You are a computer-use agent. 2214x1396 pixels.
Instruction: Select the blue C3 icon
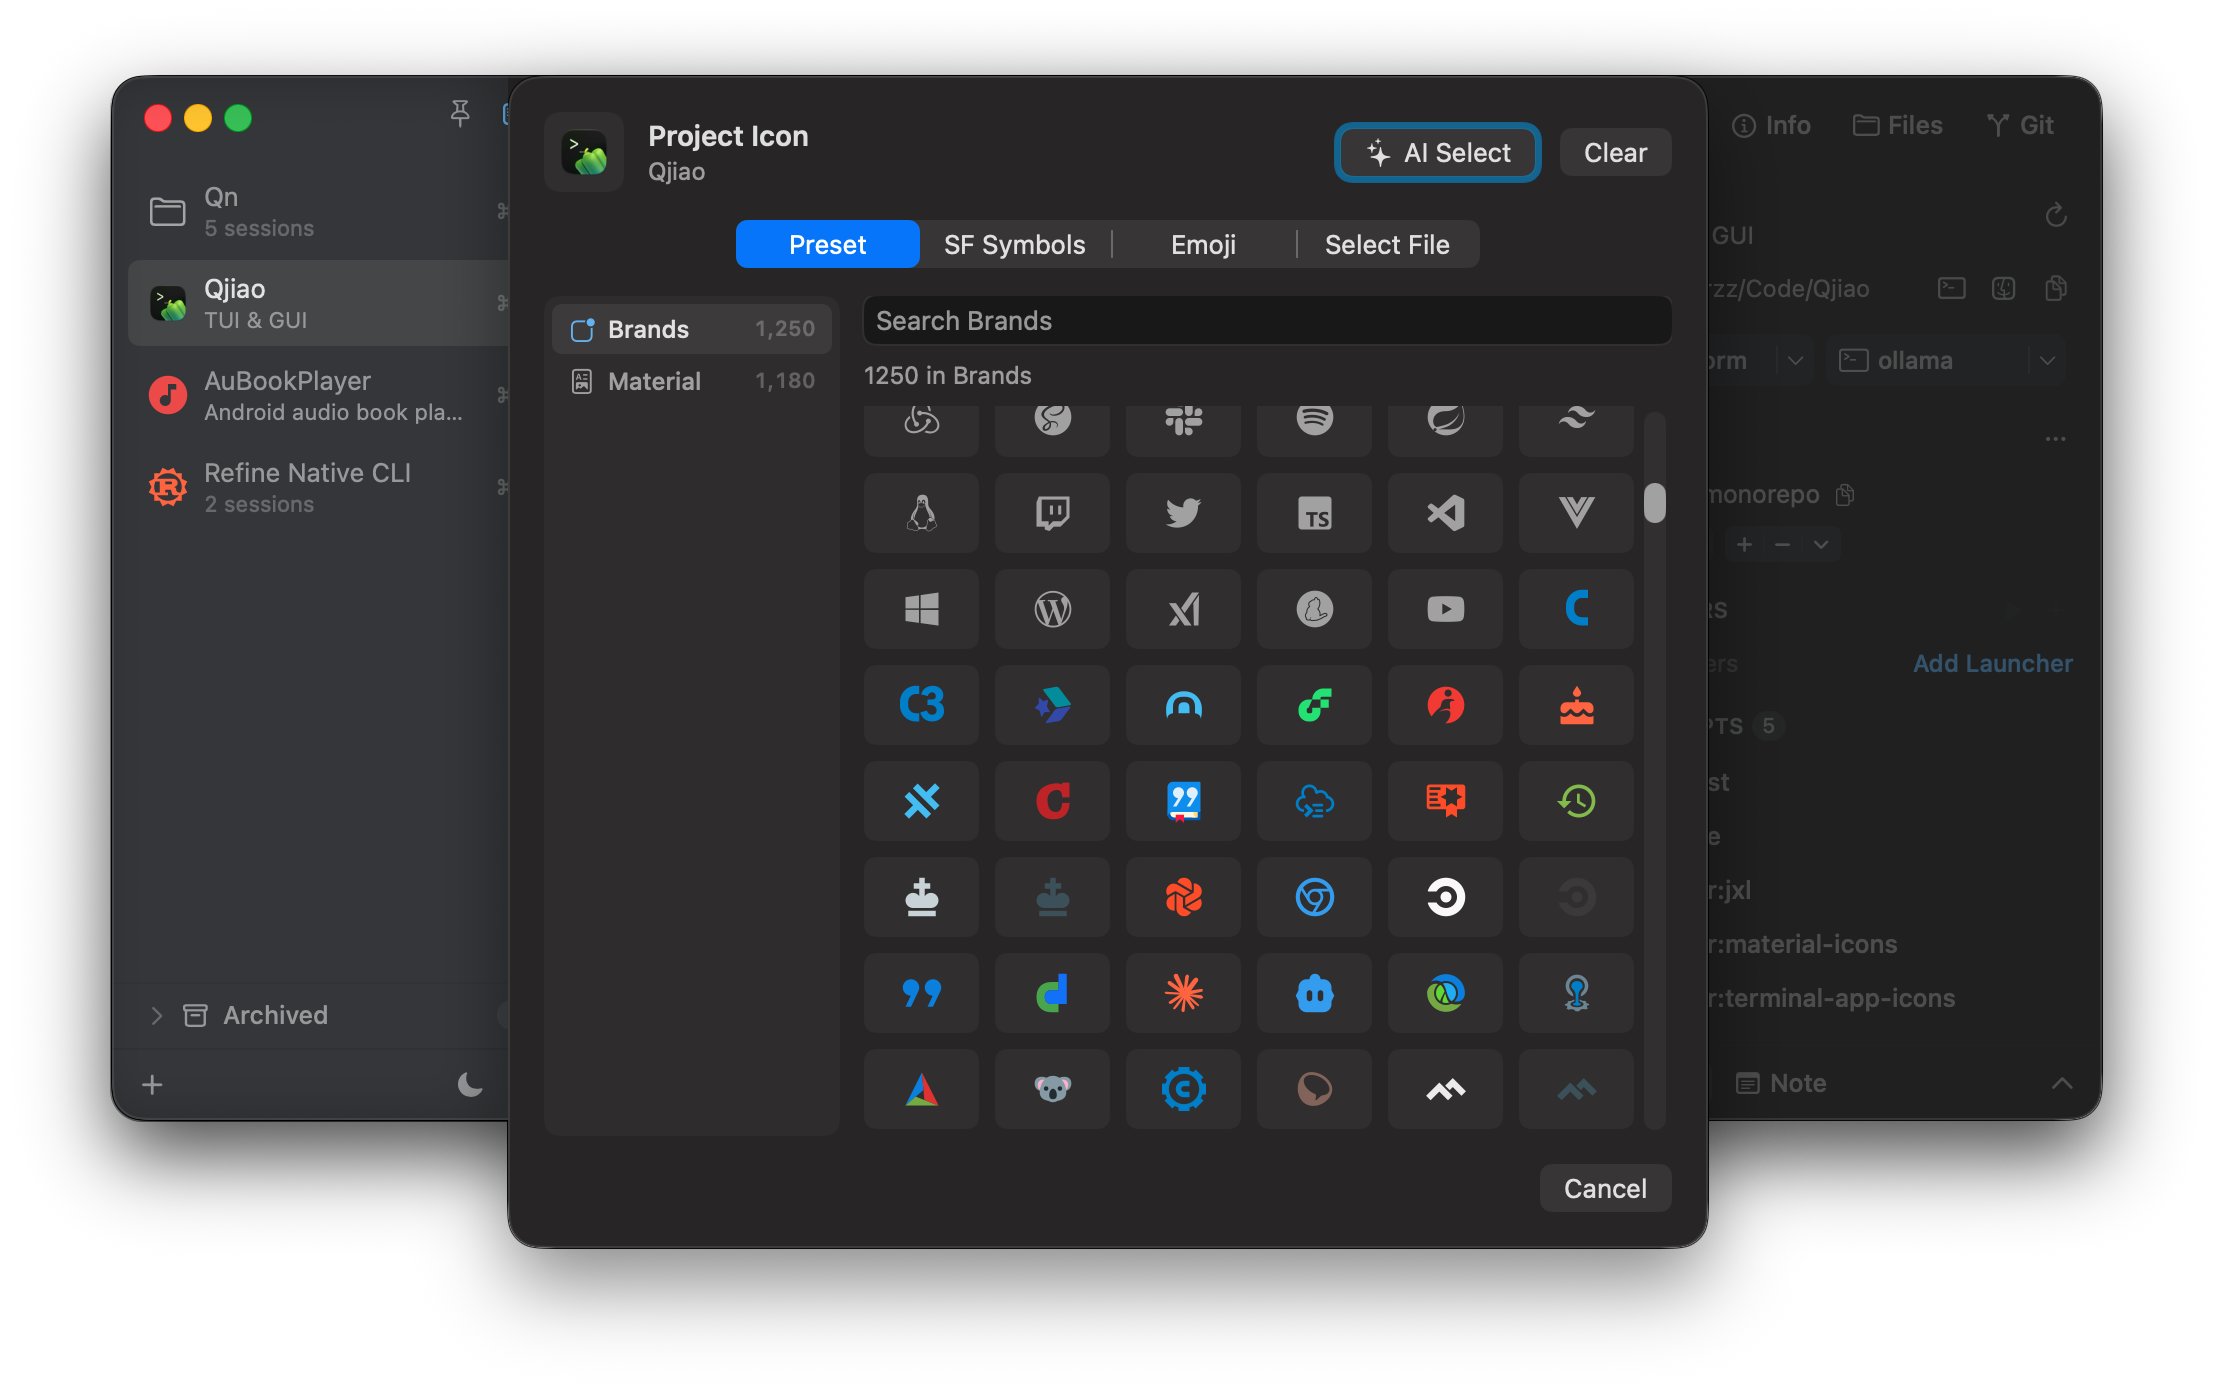click(x=921, y=705)
